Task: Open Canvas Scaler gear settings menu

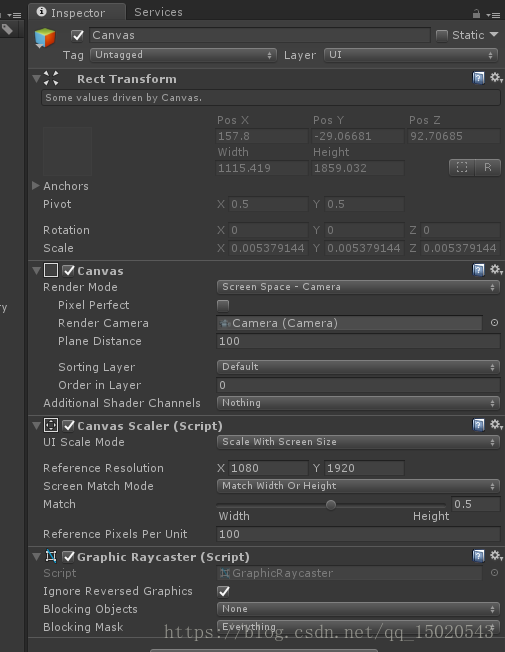Action: 495,425
